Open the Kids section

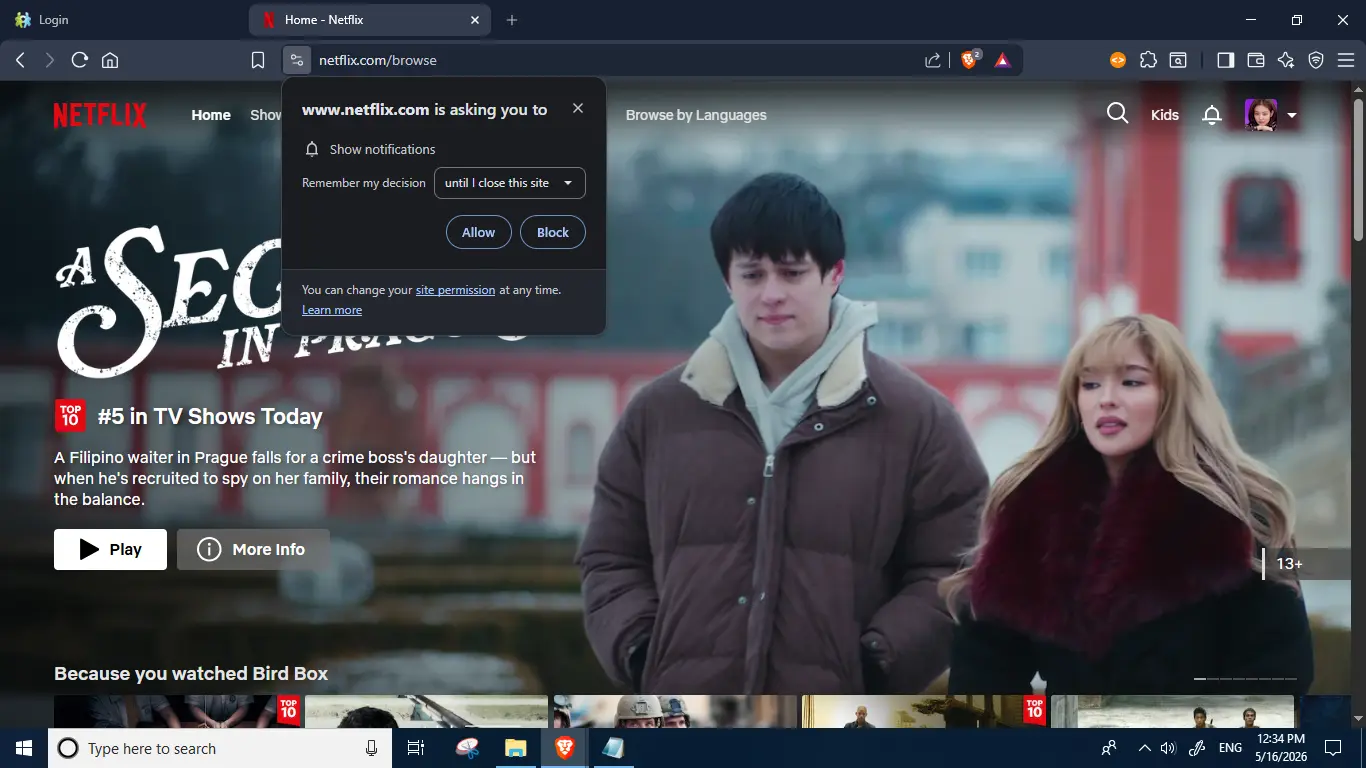click(1165, 115)
